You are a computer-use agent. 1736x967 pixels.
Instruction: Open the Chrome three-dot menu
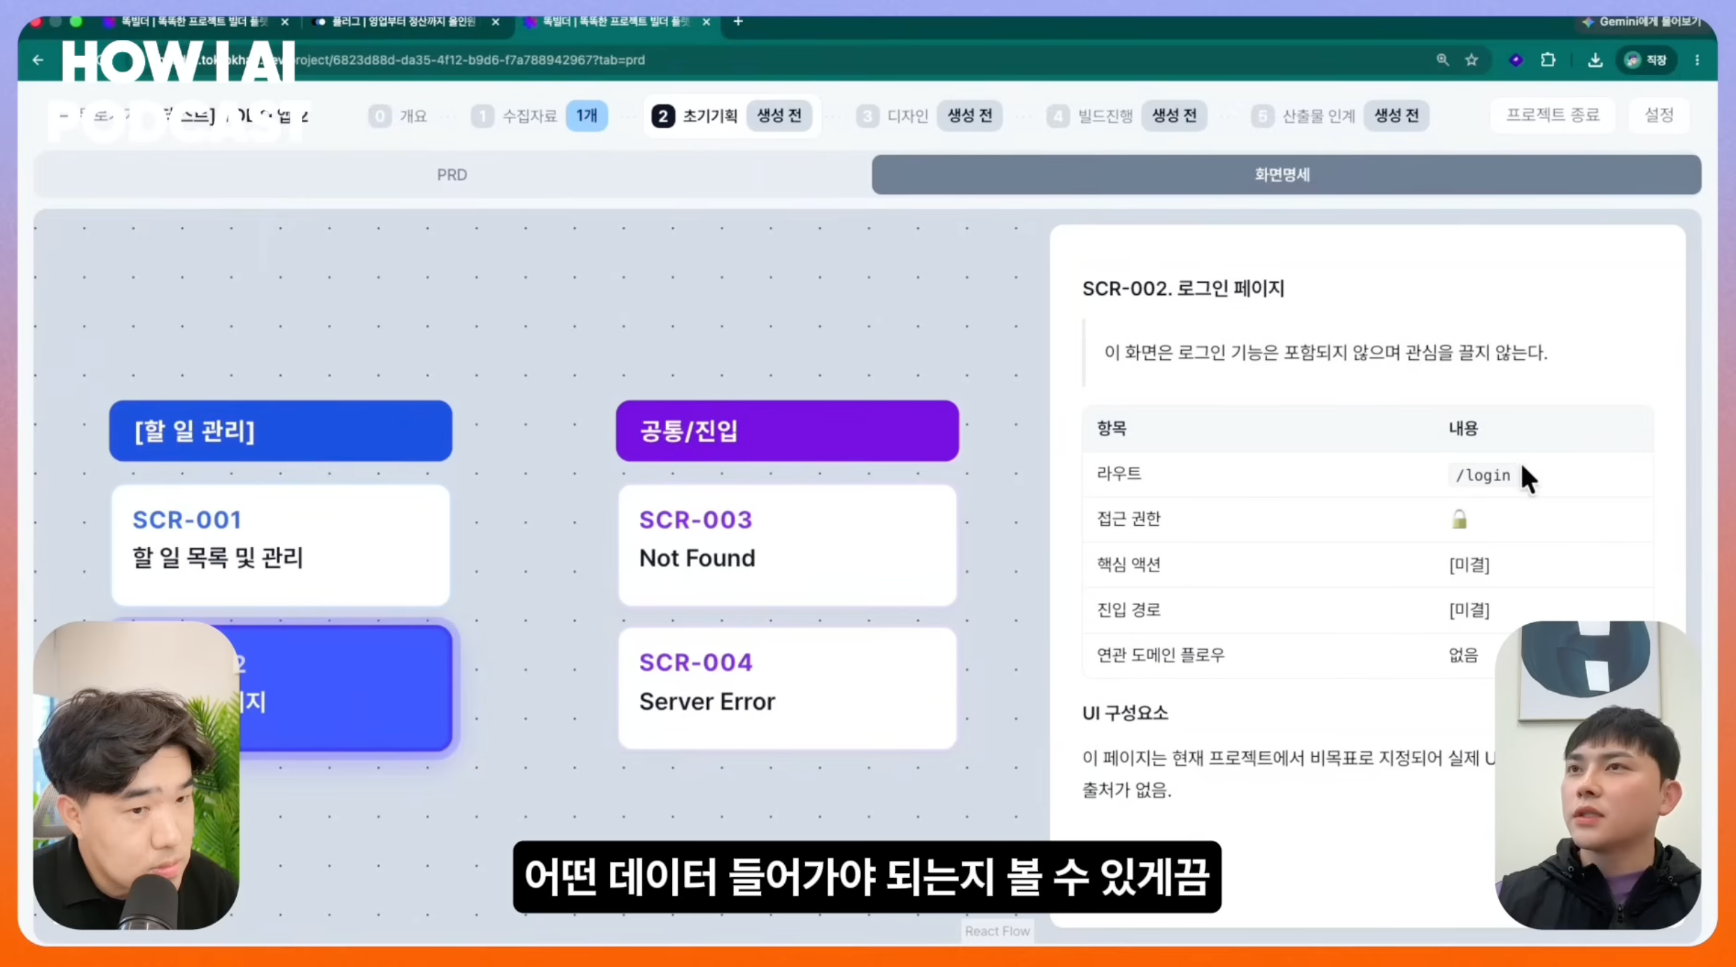1697,60
